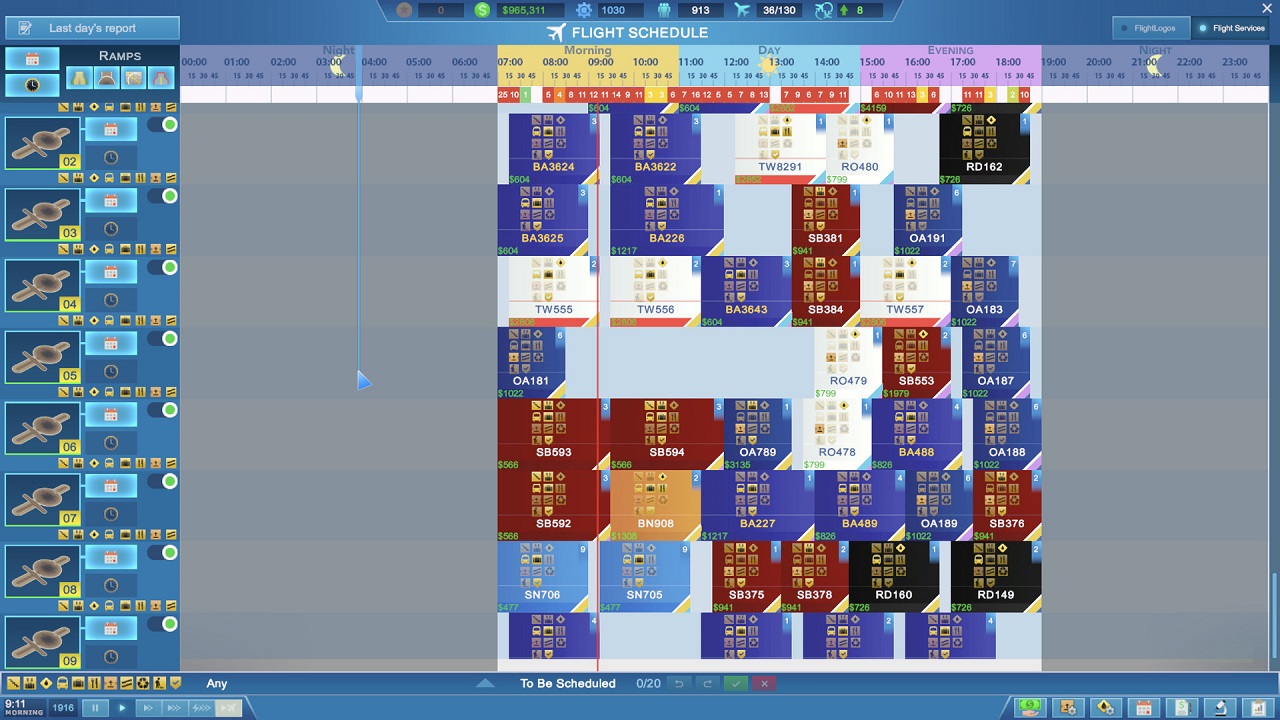Expand the To Be Scheduled panel

click(x=485, y=684)
